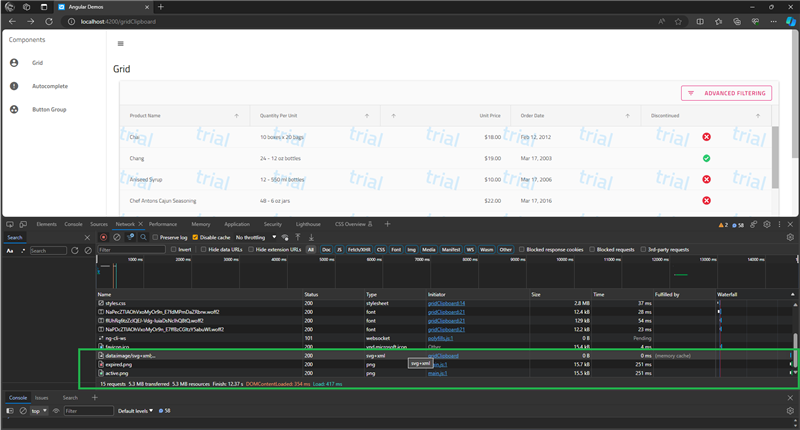Open the hamburger menu above Grid
Image resolution: width=800 pixels, height=430 pixels.
click(x=121, y=43)
